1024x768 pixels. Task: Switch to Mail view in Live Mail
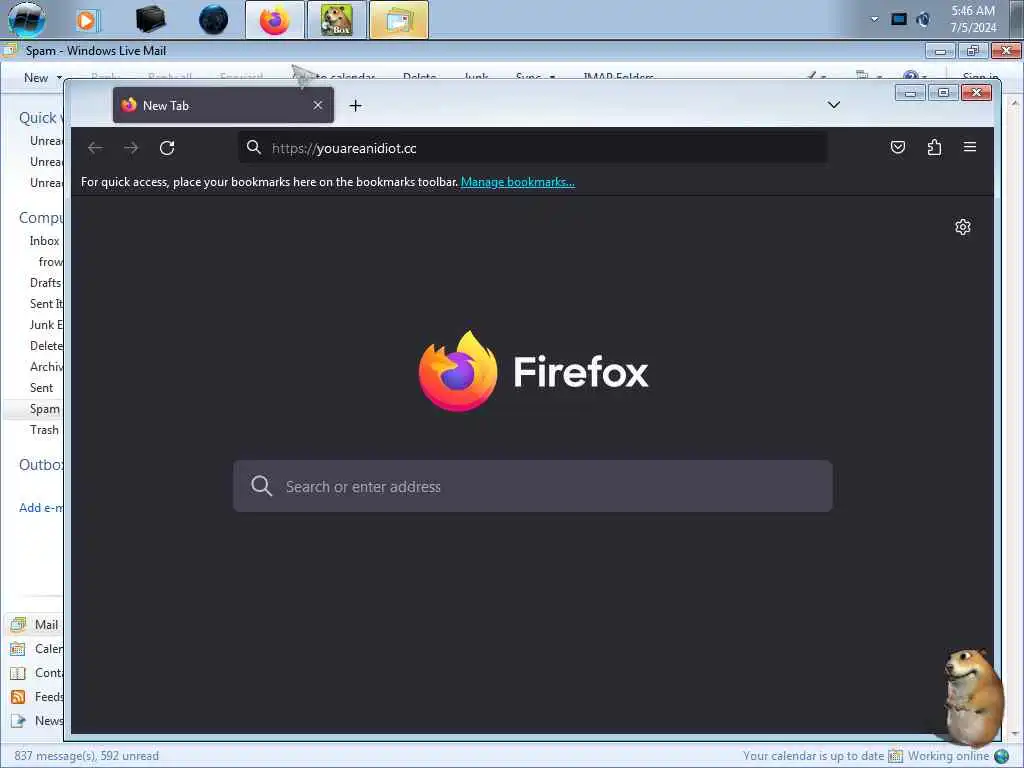click(x=36, y=624)
